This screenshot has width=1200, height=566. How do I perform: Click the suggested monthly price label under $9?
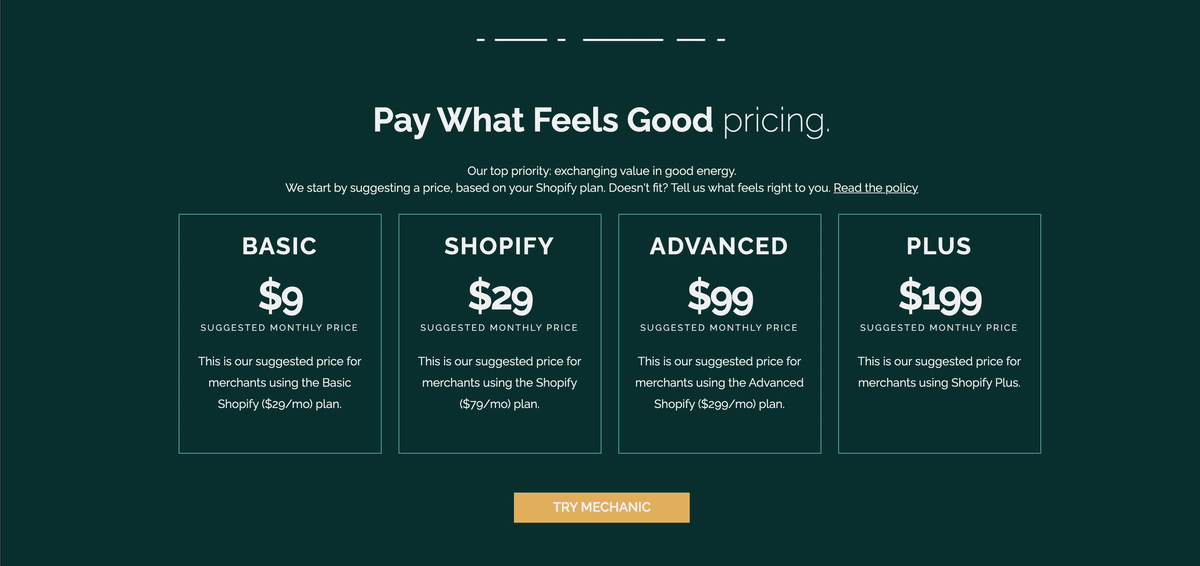click(279, 328)
